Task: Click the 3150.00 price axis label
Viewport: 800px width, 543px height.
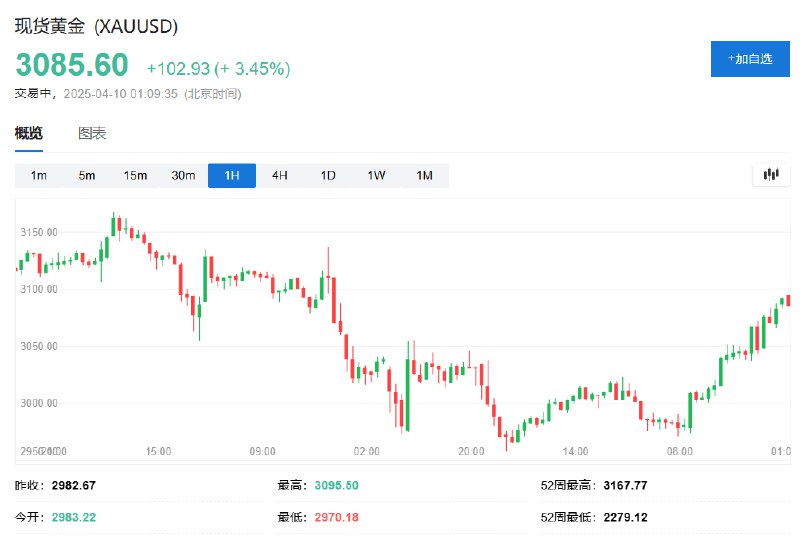Action: point(39,232)
